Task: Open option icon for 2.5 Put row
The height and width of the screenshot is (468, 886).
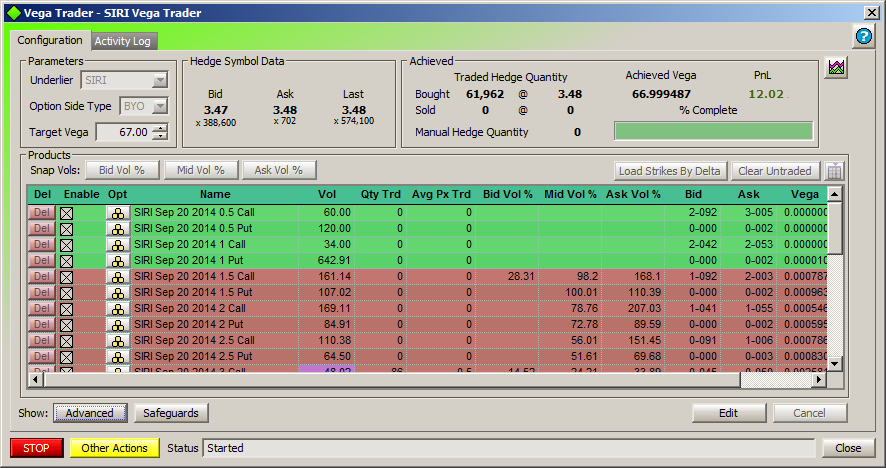Action: (118, 357)
